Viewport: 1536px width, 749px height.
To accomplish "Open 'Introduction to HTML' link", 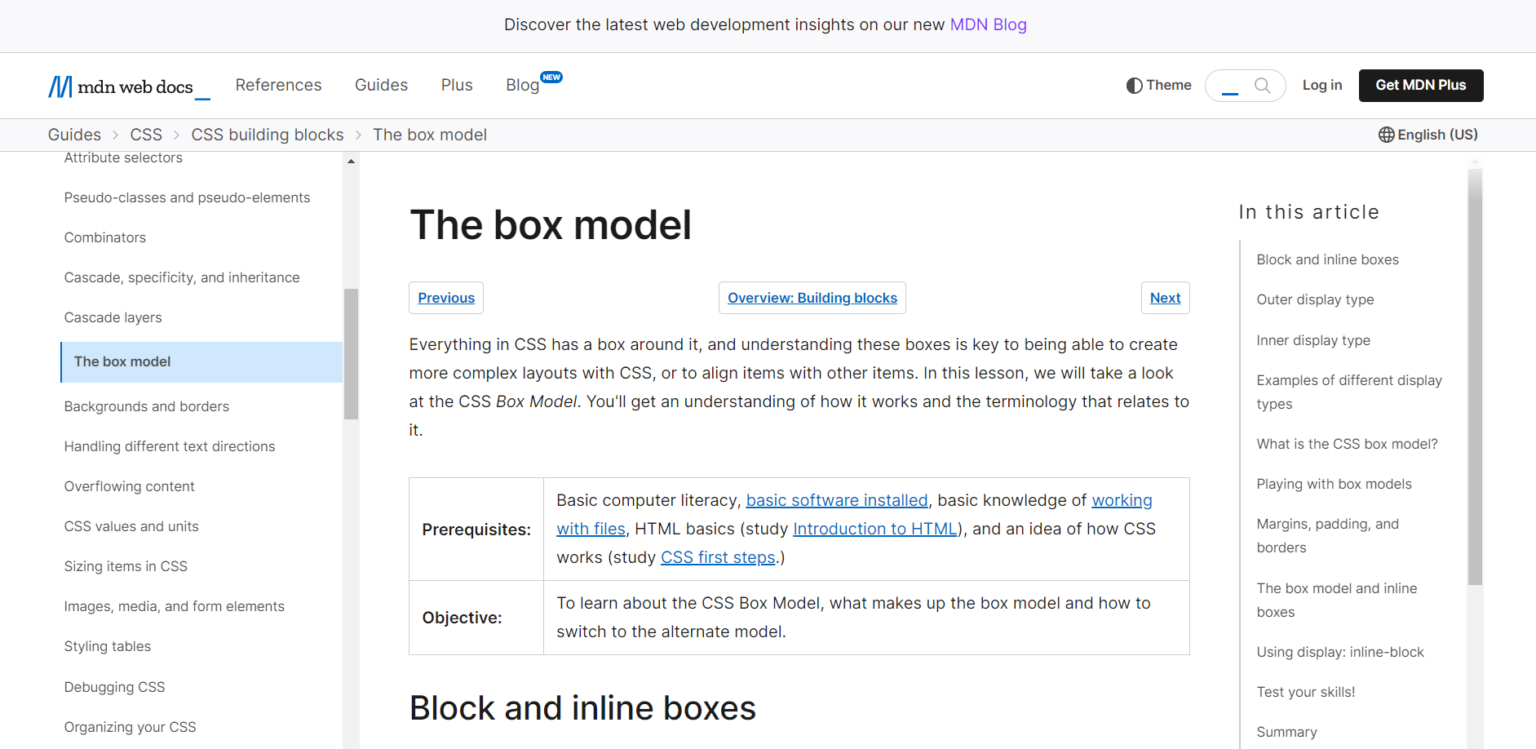I will [x=874, y=528].
